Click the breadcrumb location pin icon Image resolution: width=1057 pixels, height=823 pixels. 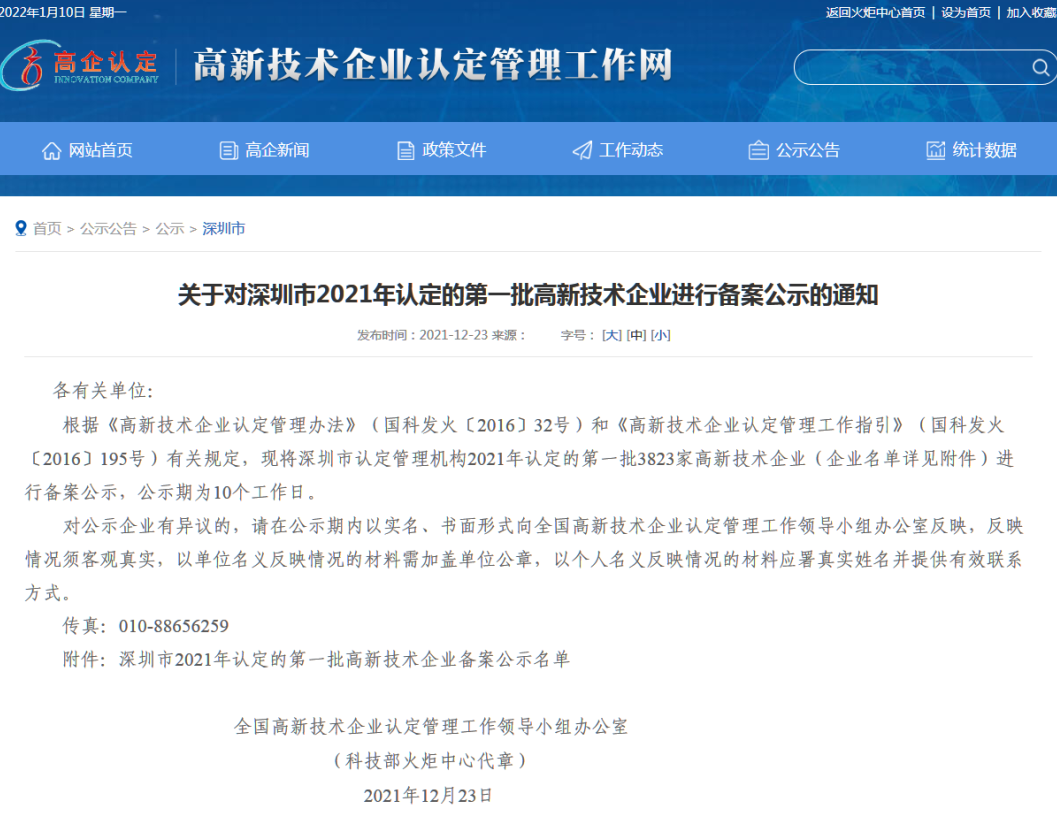21,228
